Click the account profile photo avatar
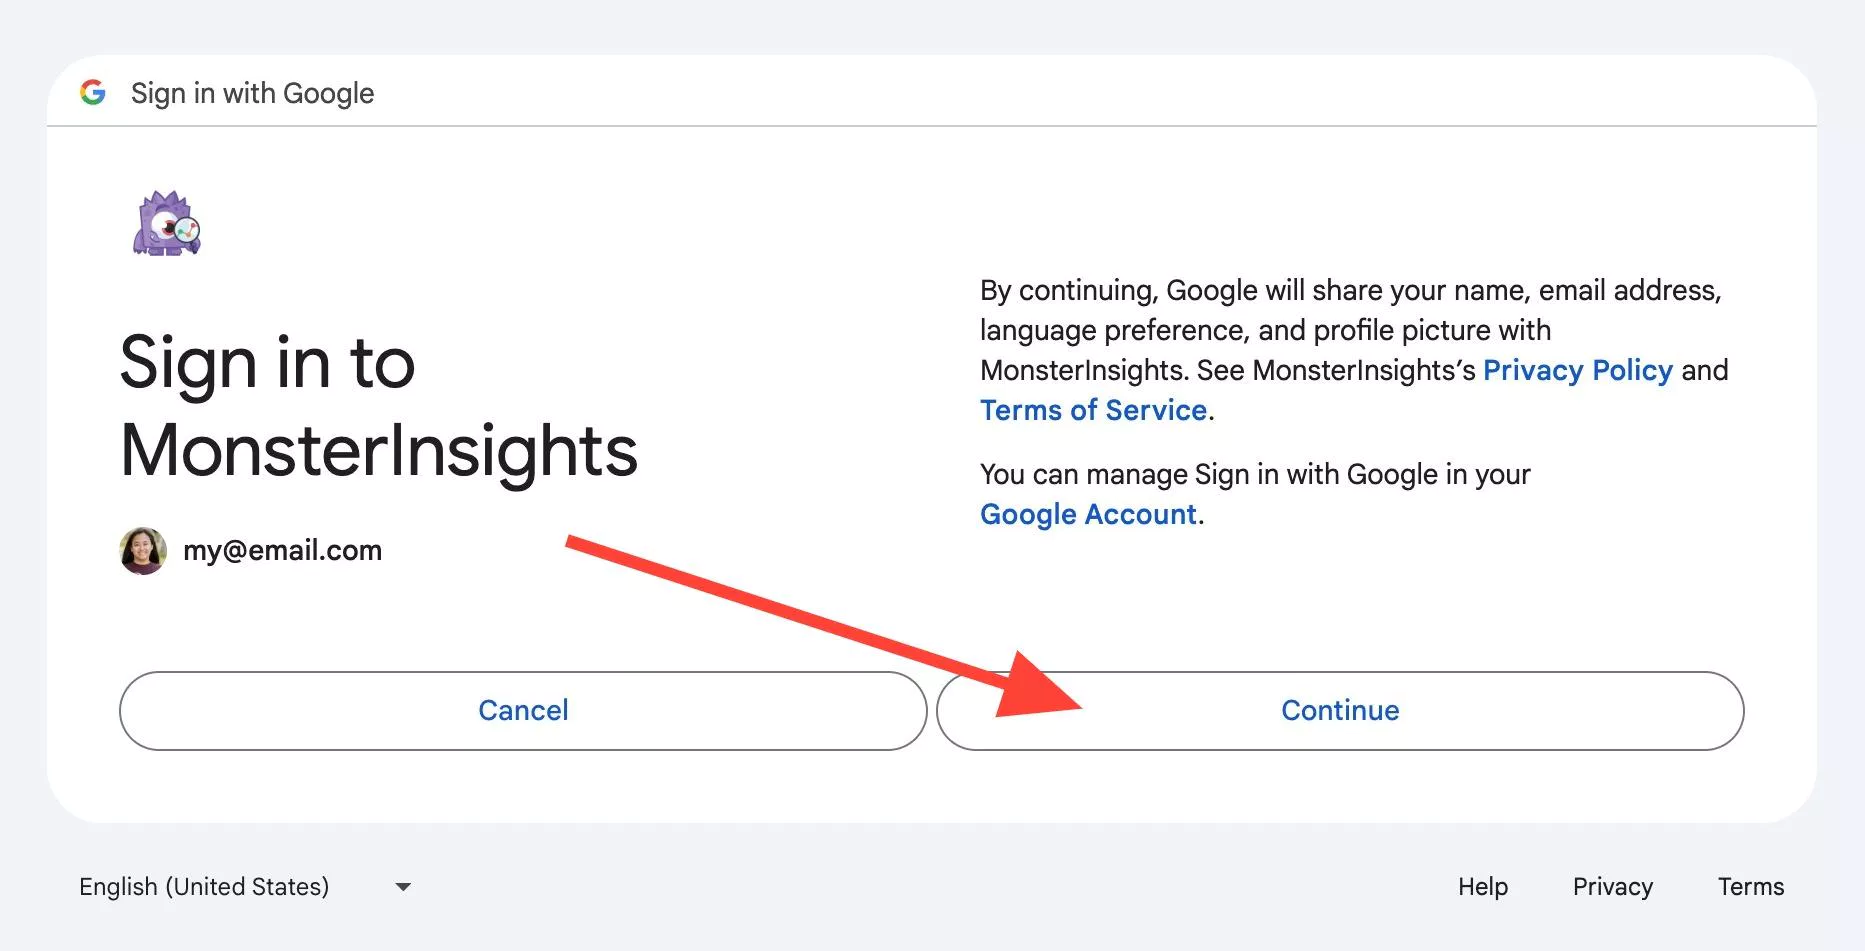Image resolution: width=1865 pixels, height=951 pixels. (143, 551)
